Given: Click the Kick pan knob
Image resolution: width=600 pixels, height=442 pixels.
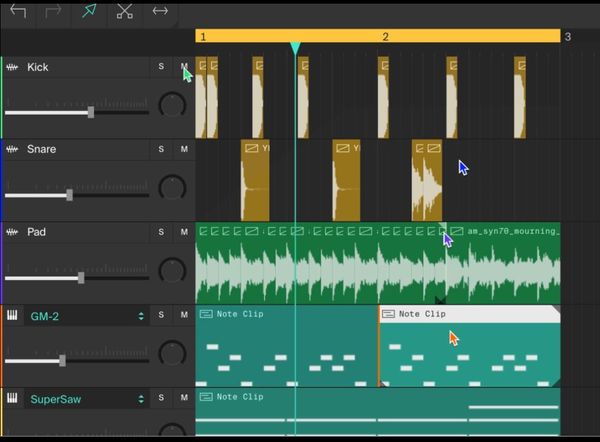Looking at the screenshot, I should click(173, 105).
